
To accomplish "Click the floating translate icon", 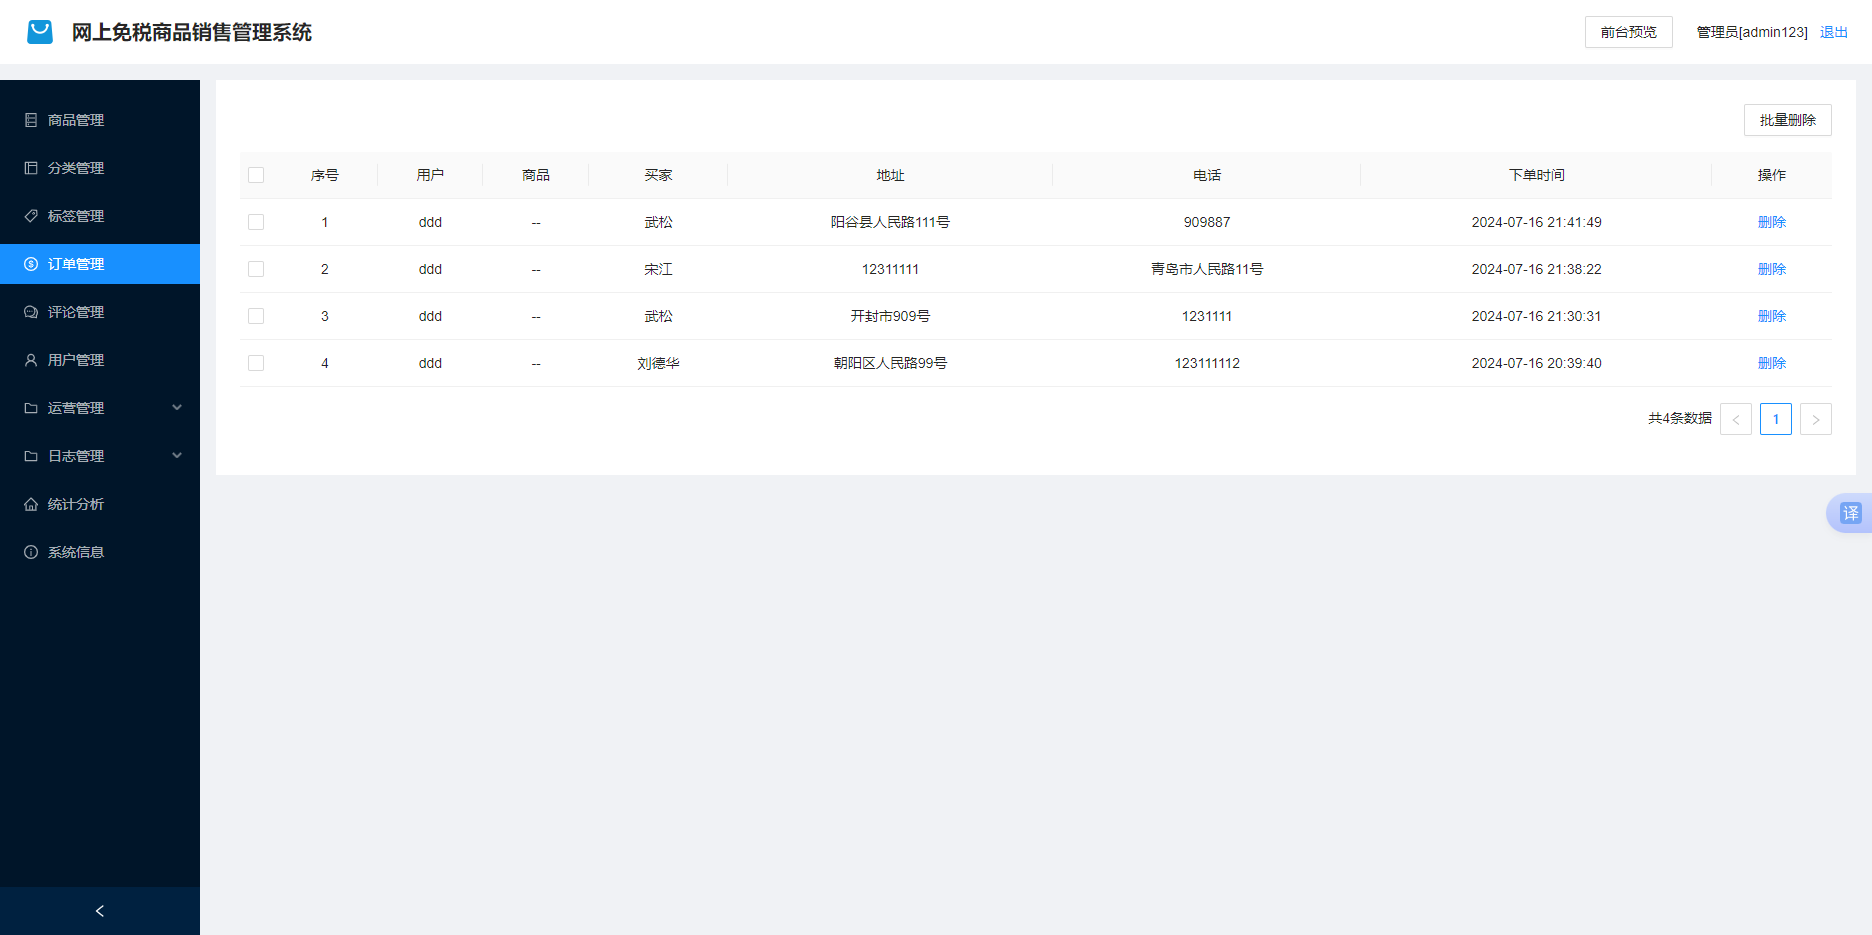I will [1850, 513].
